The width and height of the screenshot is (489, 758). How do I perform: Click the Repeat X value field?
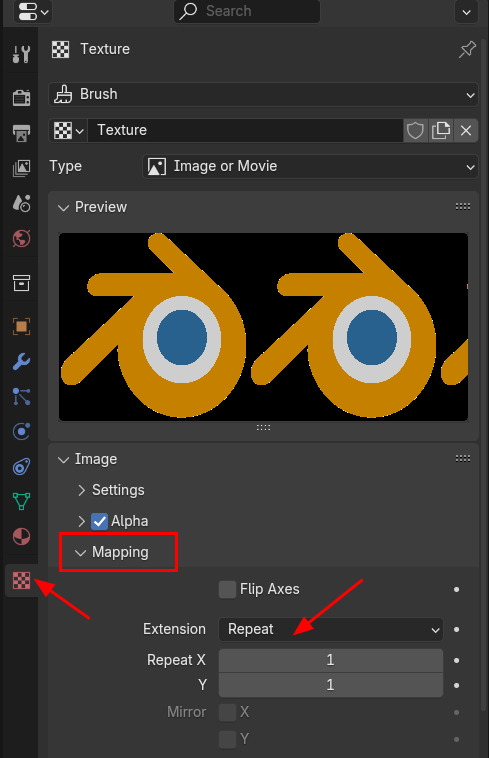[331, 660]
